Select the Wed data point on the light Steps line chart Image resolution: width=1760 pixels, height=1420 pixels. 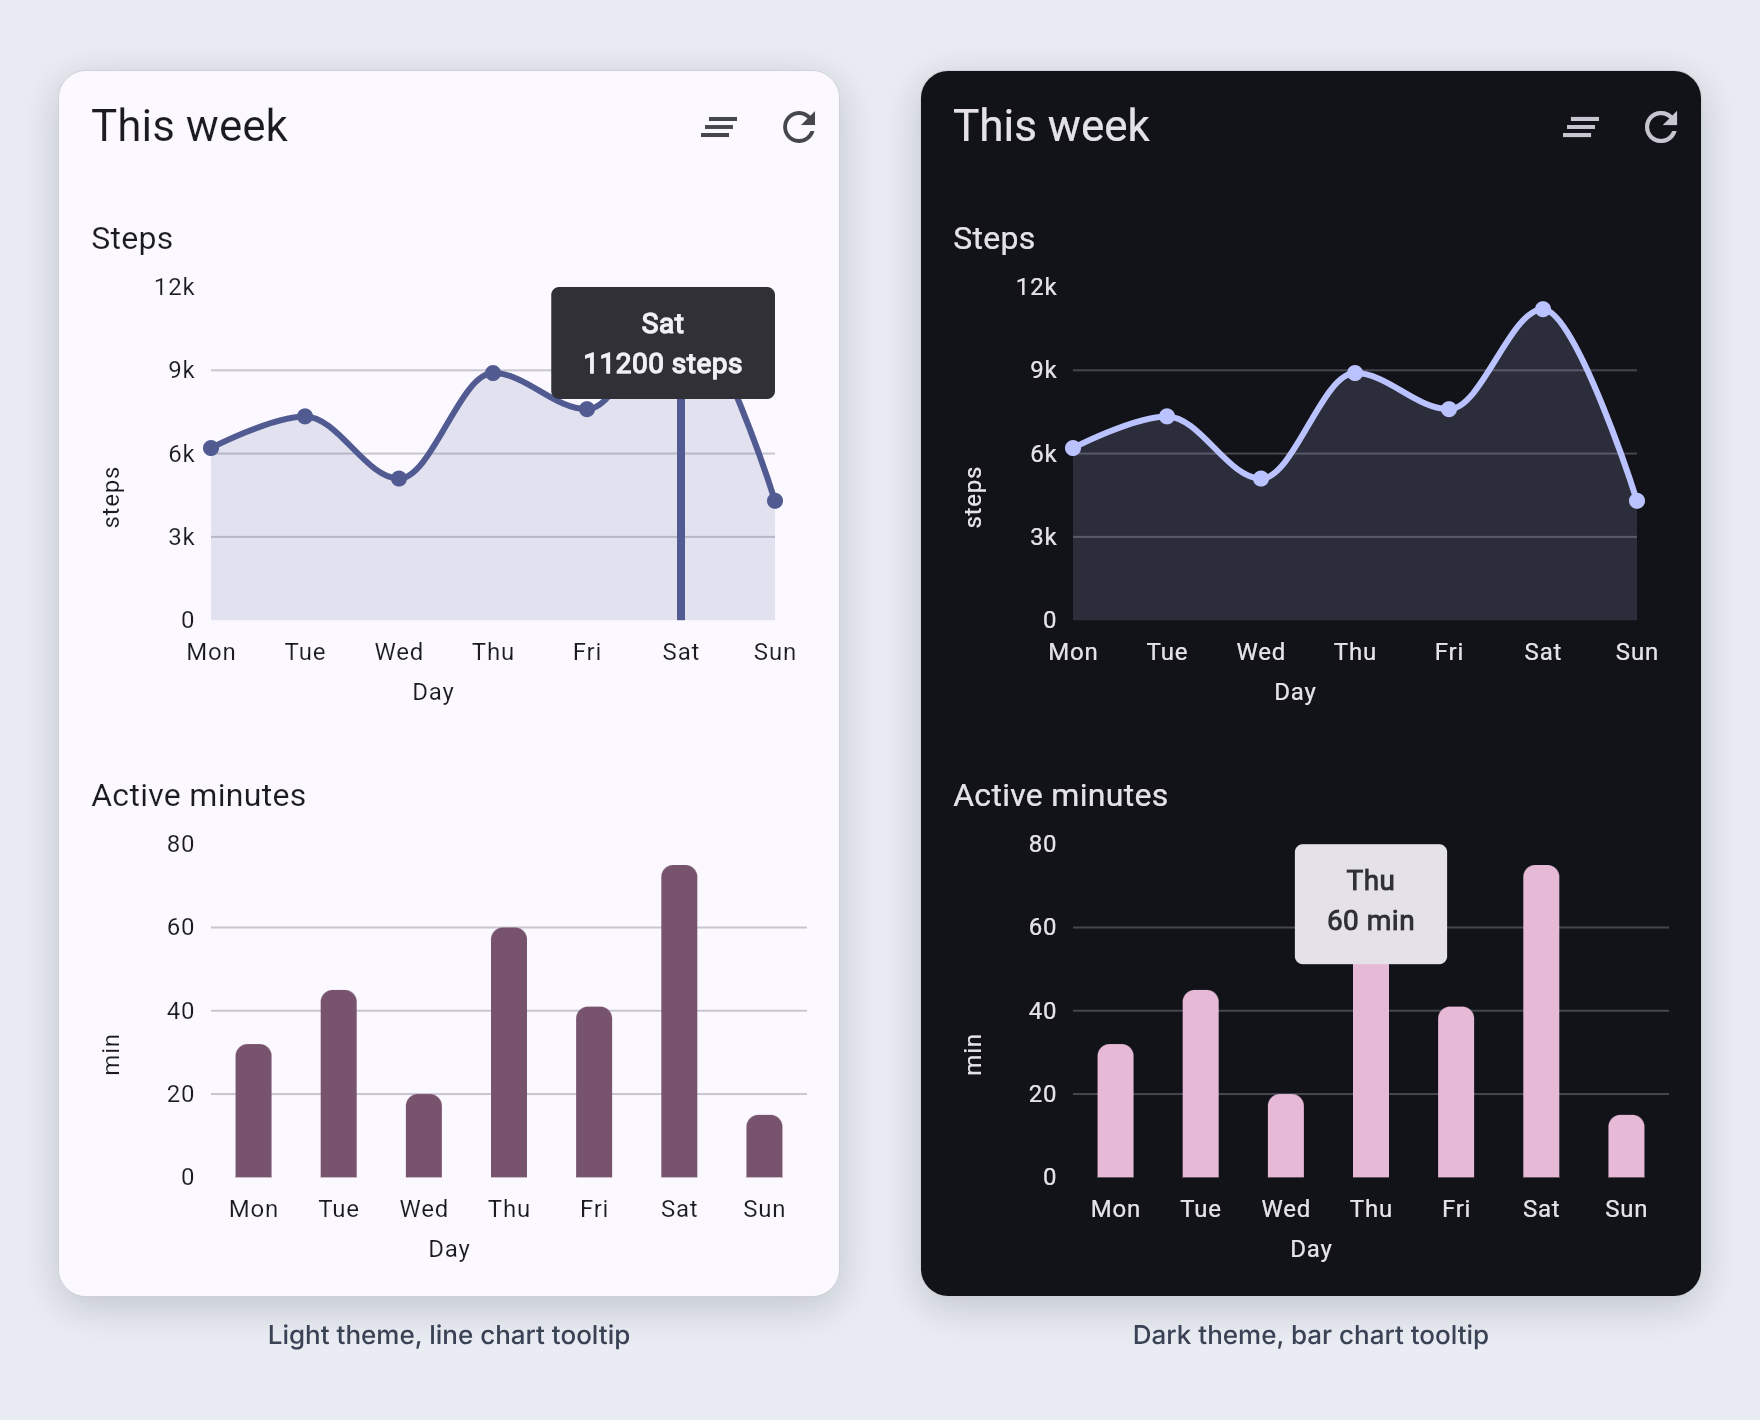click(399, 479)
